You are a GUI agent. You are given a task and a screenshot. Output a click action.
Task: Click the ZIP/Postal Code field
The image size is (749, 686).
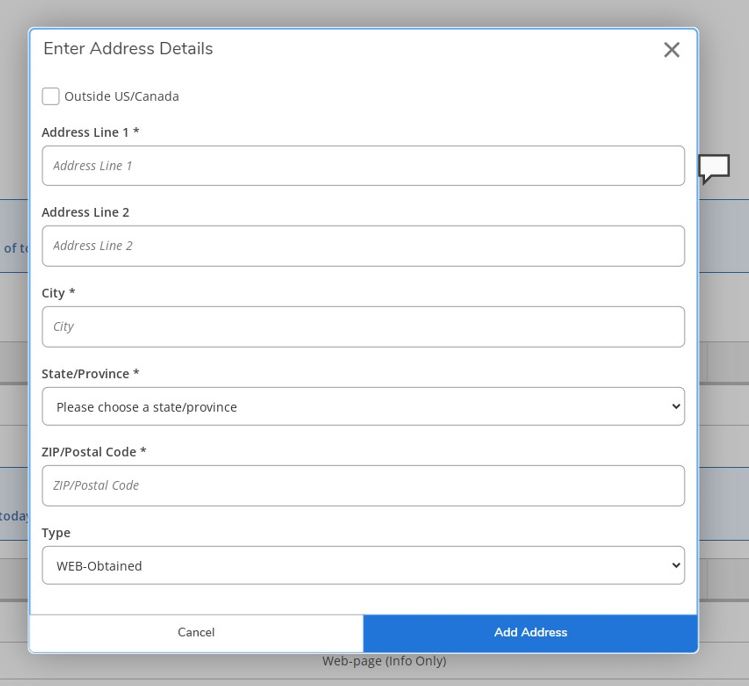tap(363, 486)
